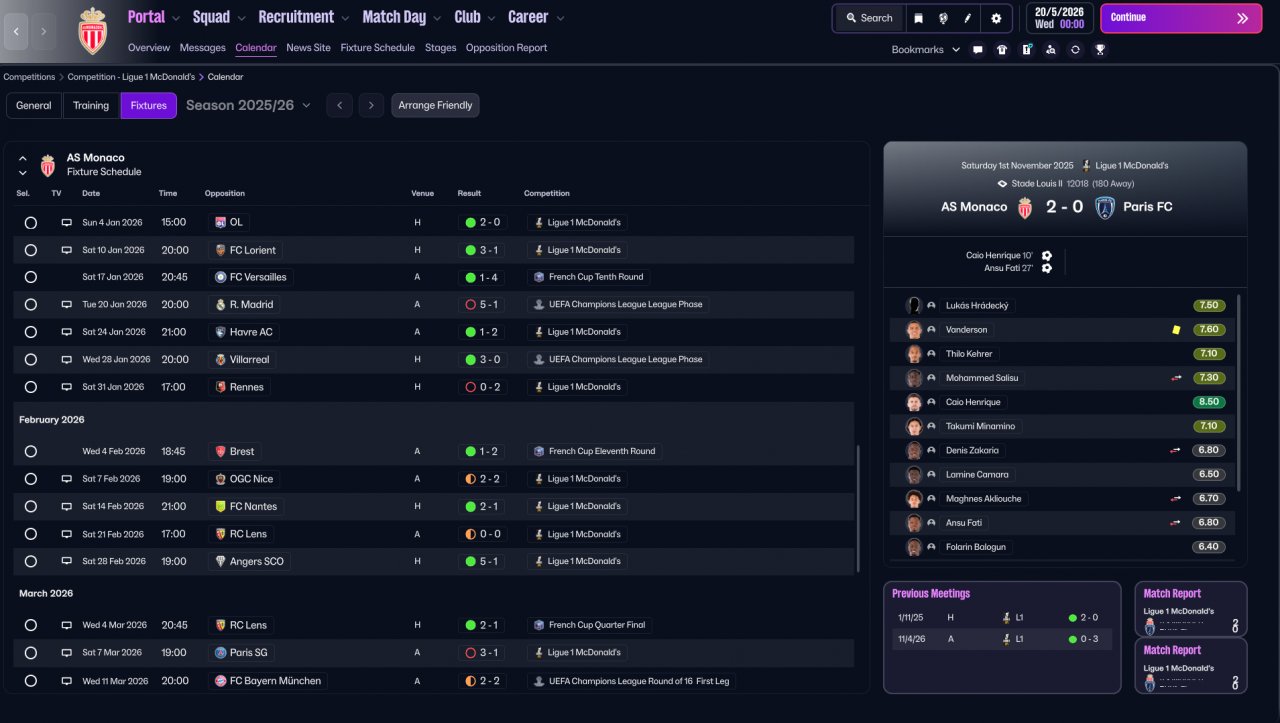Open the Season 2025/26 dropdown
The image size is (1280, 723).
pos(248,105)
